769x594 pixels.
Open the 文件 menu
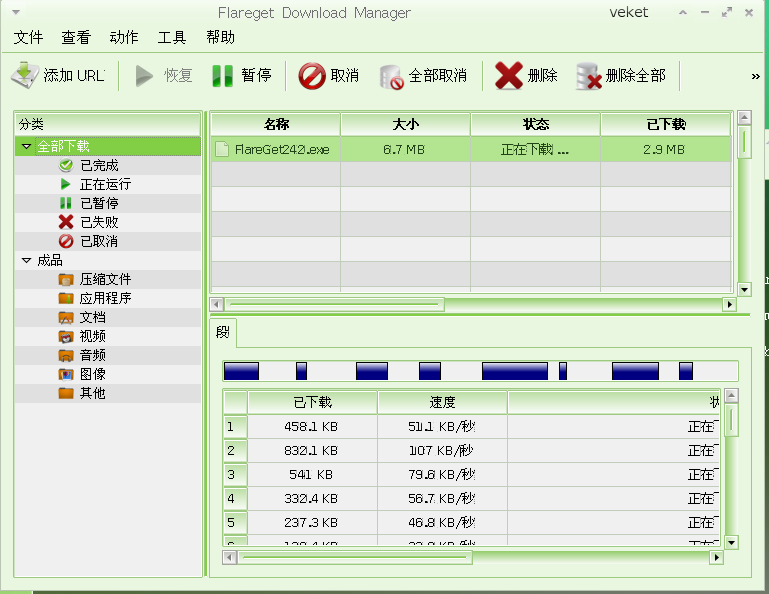coord(28,37)
